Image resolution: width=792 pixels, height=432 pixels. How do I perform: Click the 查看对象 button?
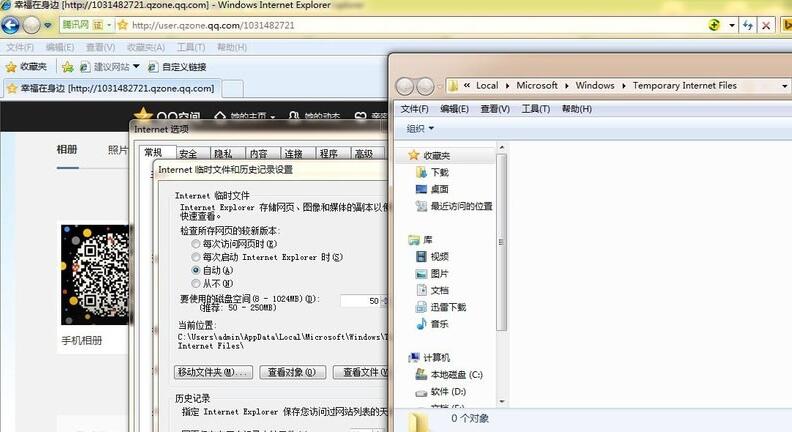(293, 372)
